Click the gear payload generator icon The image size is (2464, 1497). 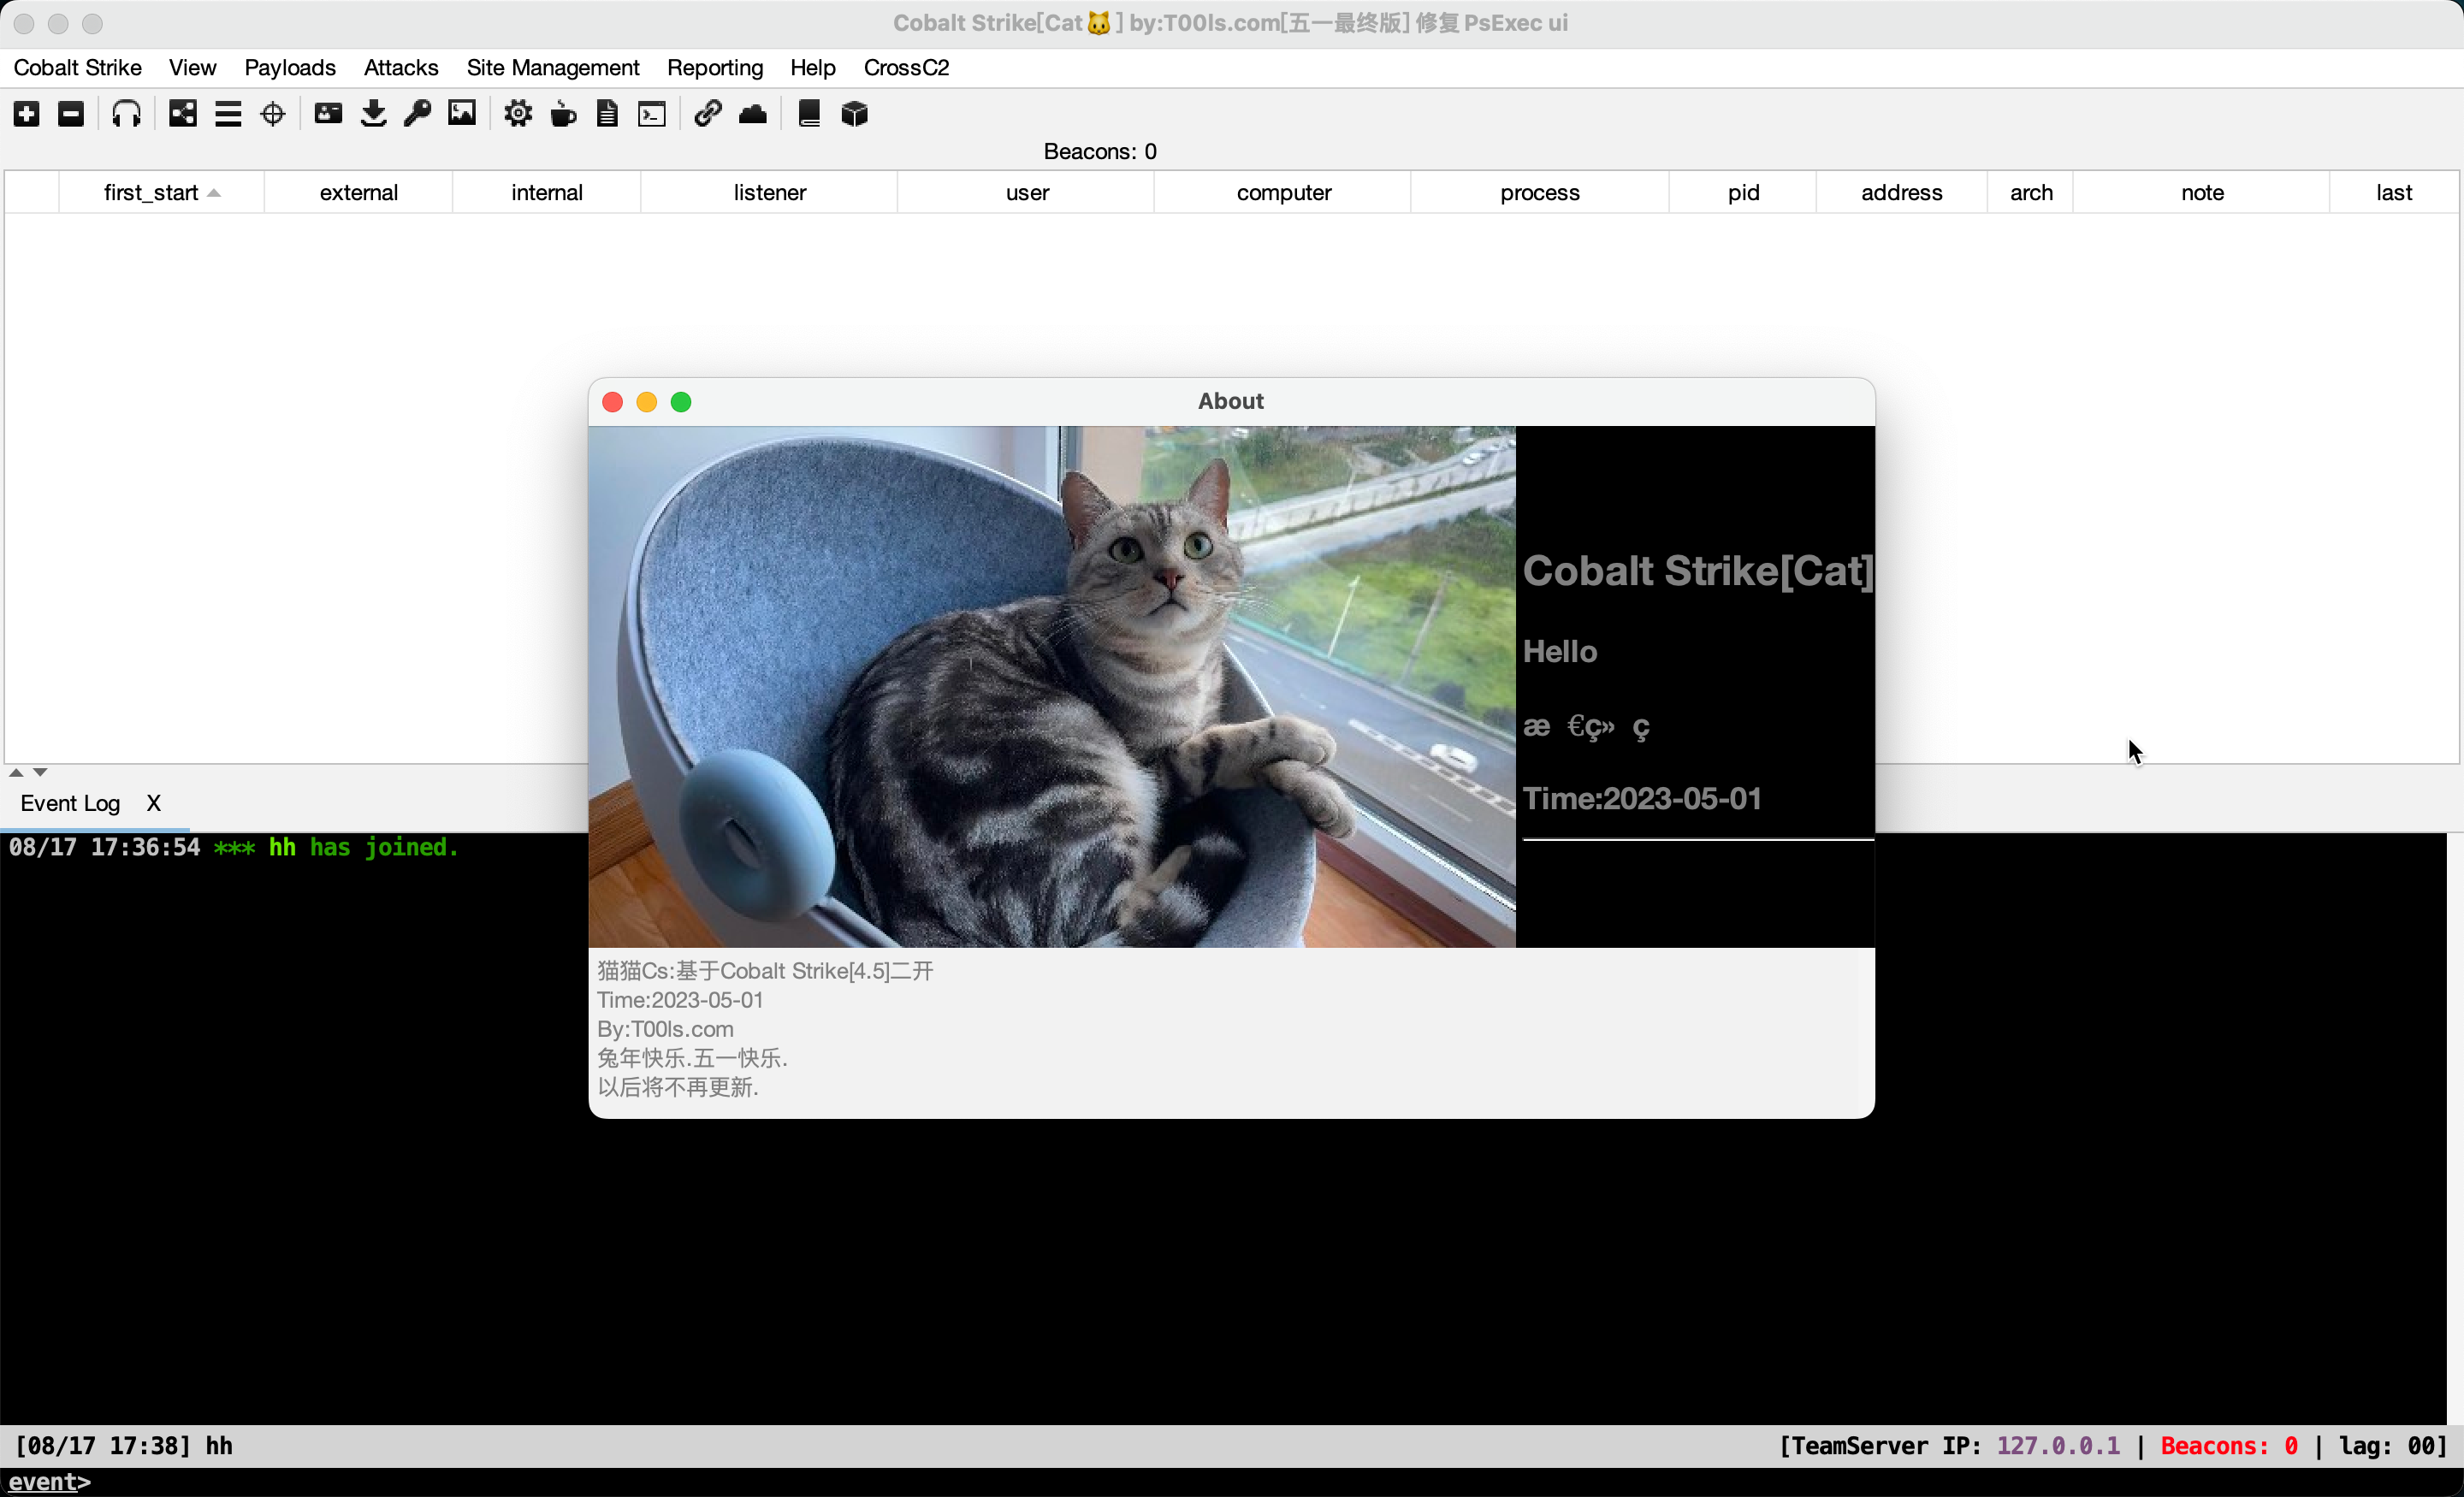coord(518,114)
